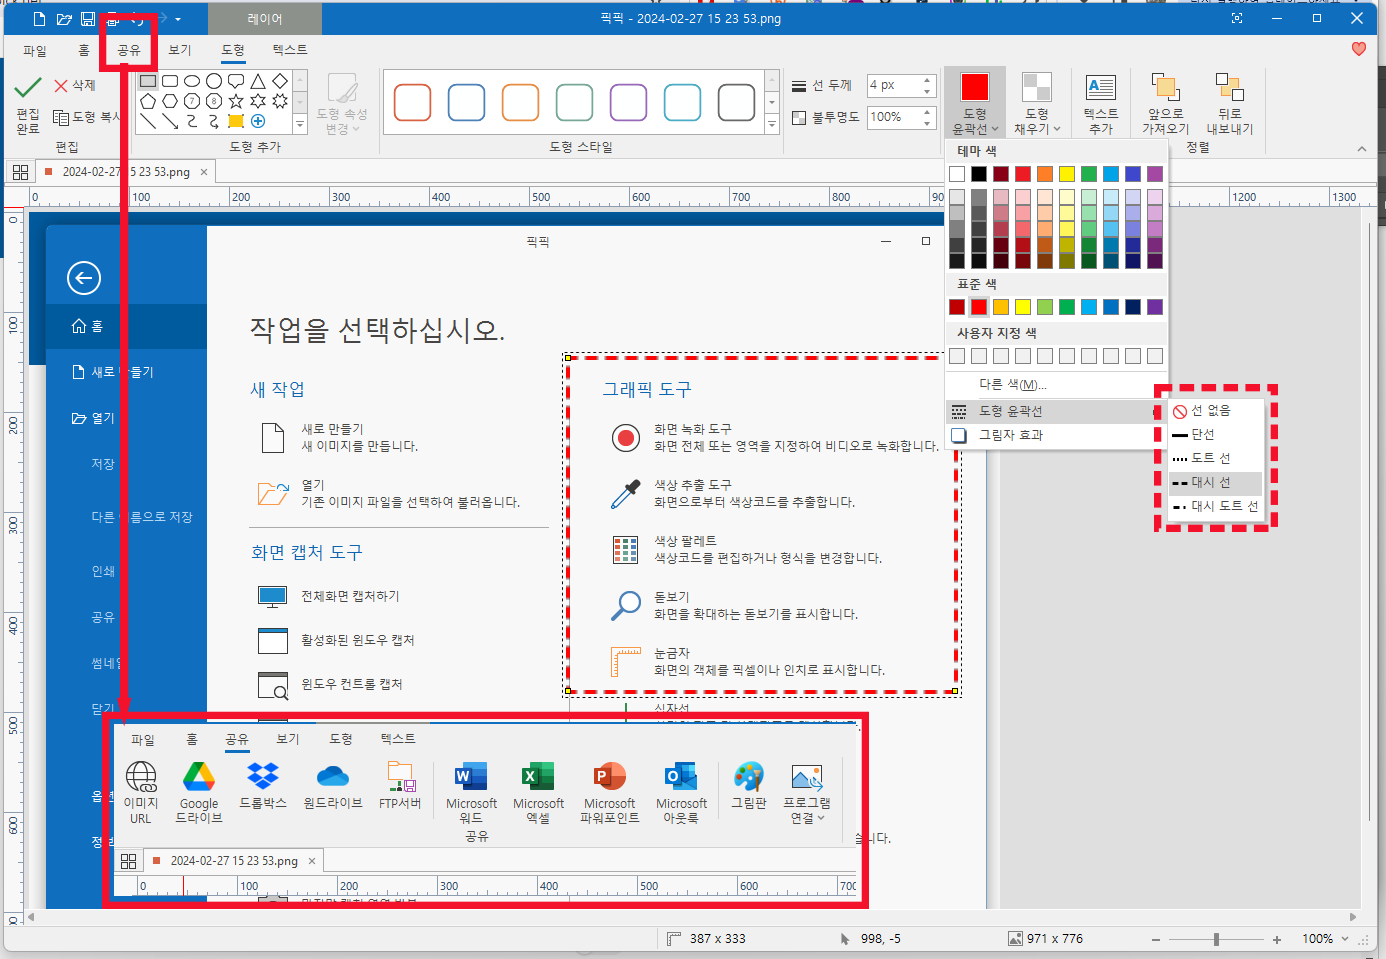
Task: Choose 대시 선 dashed line option
Action: pyautogui.click(x=1215, y=482)
